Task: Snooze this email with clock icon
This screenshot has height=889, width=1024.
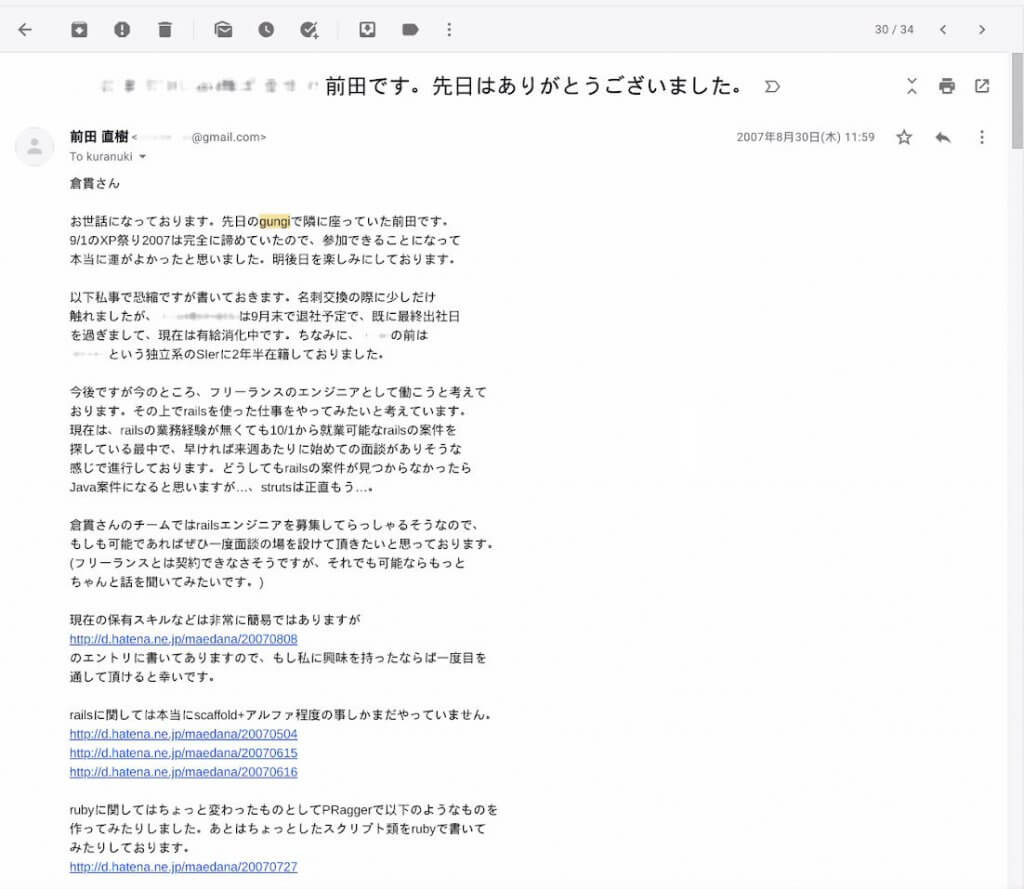Action: [x=266, y=30]
